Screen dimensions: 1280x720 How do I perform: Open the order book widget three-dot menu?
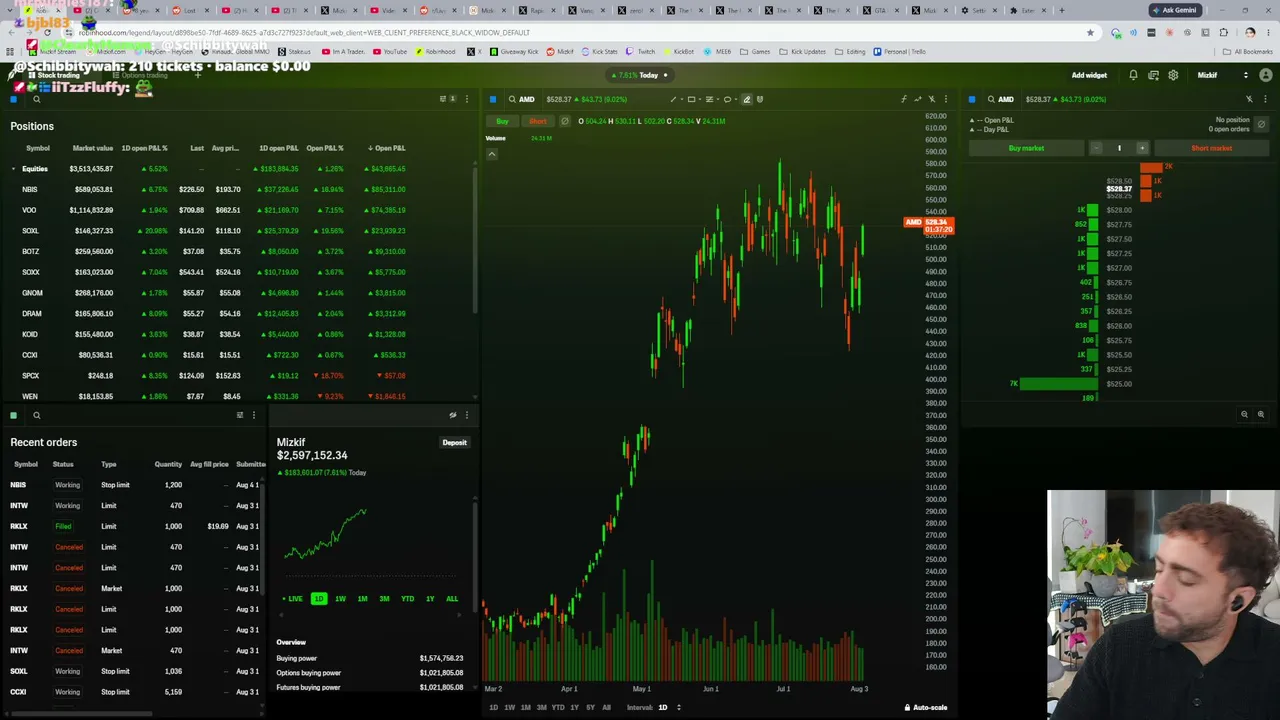(1265, 99)
